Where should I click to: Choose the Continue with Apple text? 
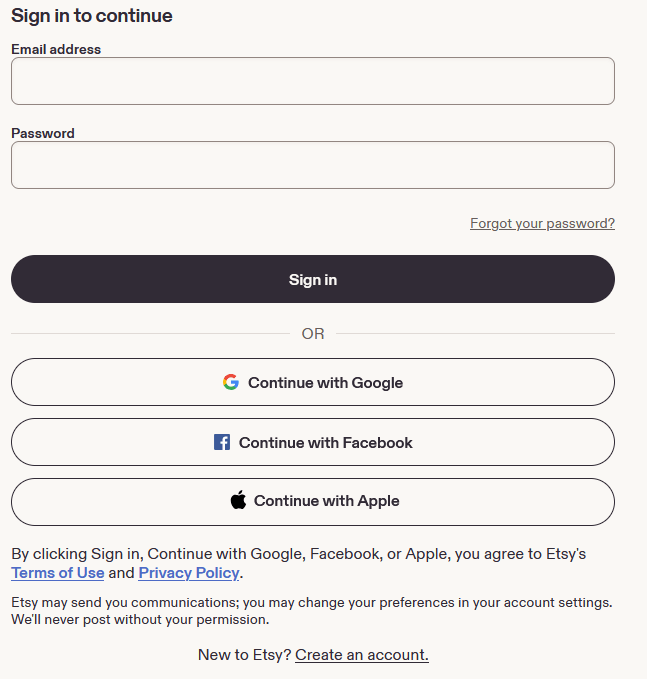coord(327,501)
